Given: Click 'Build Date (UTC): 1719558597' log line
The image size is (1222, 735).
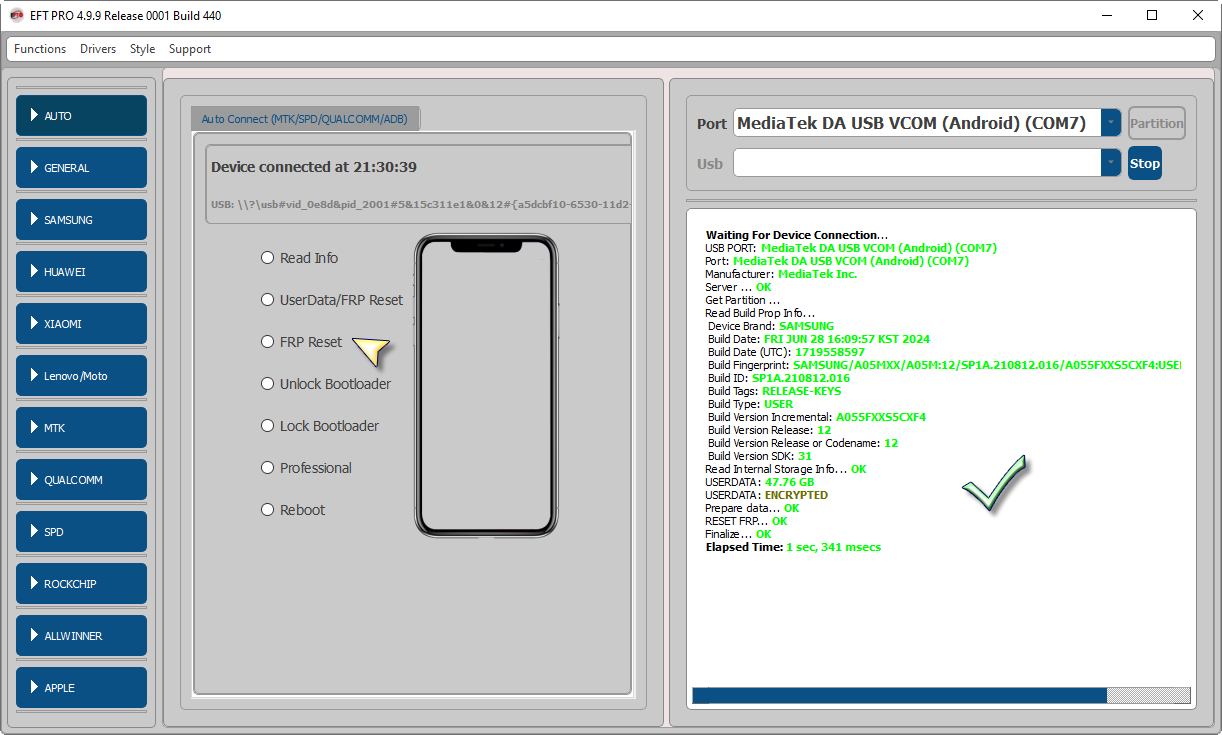Looking at the screenshot, I should (786, 352).
